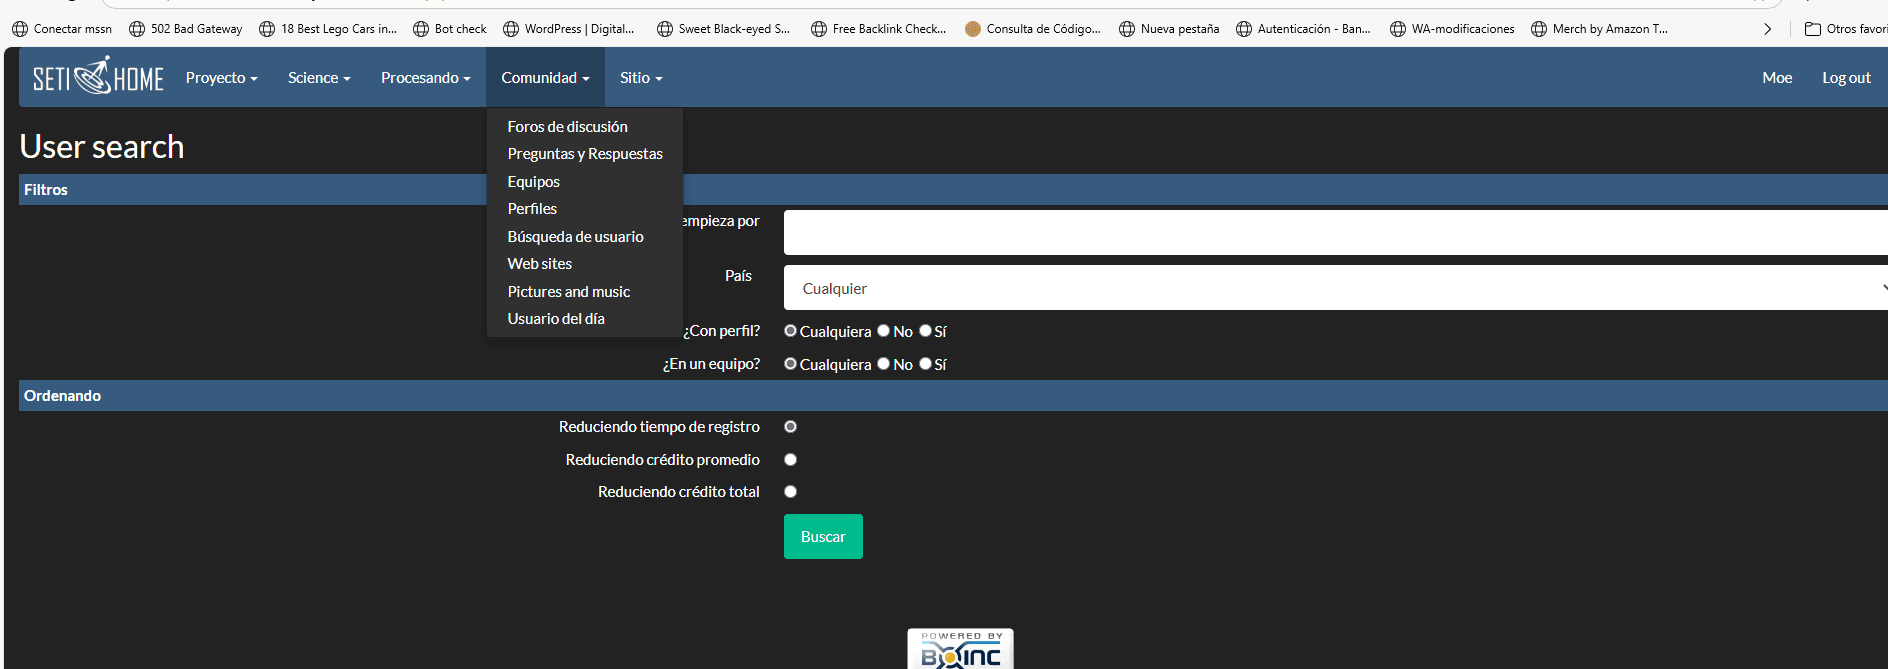
Task: Click the SETI@HOME logo
Action: [98, 77]
